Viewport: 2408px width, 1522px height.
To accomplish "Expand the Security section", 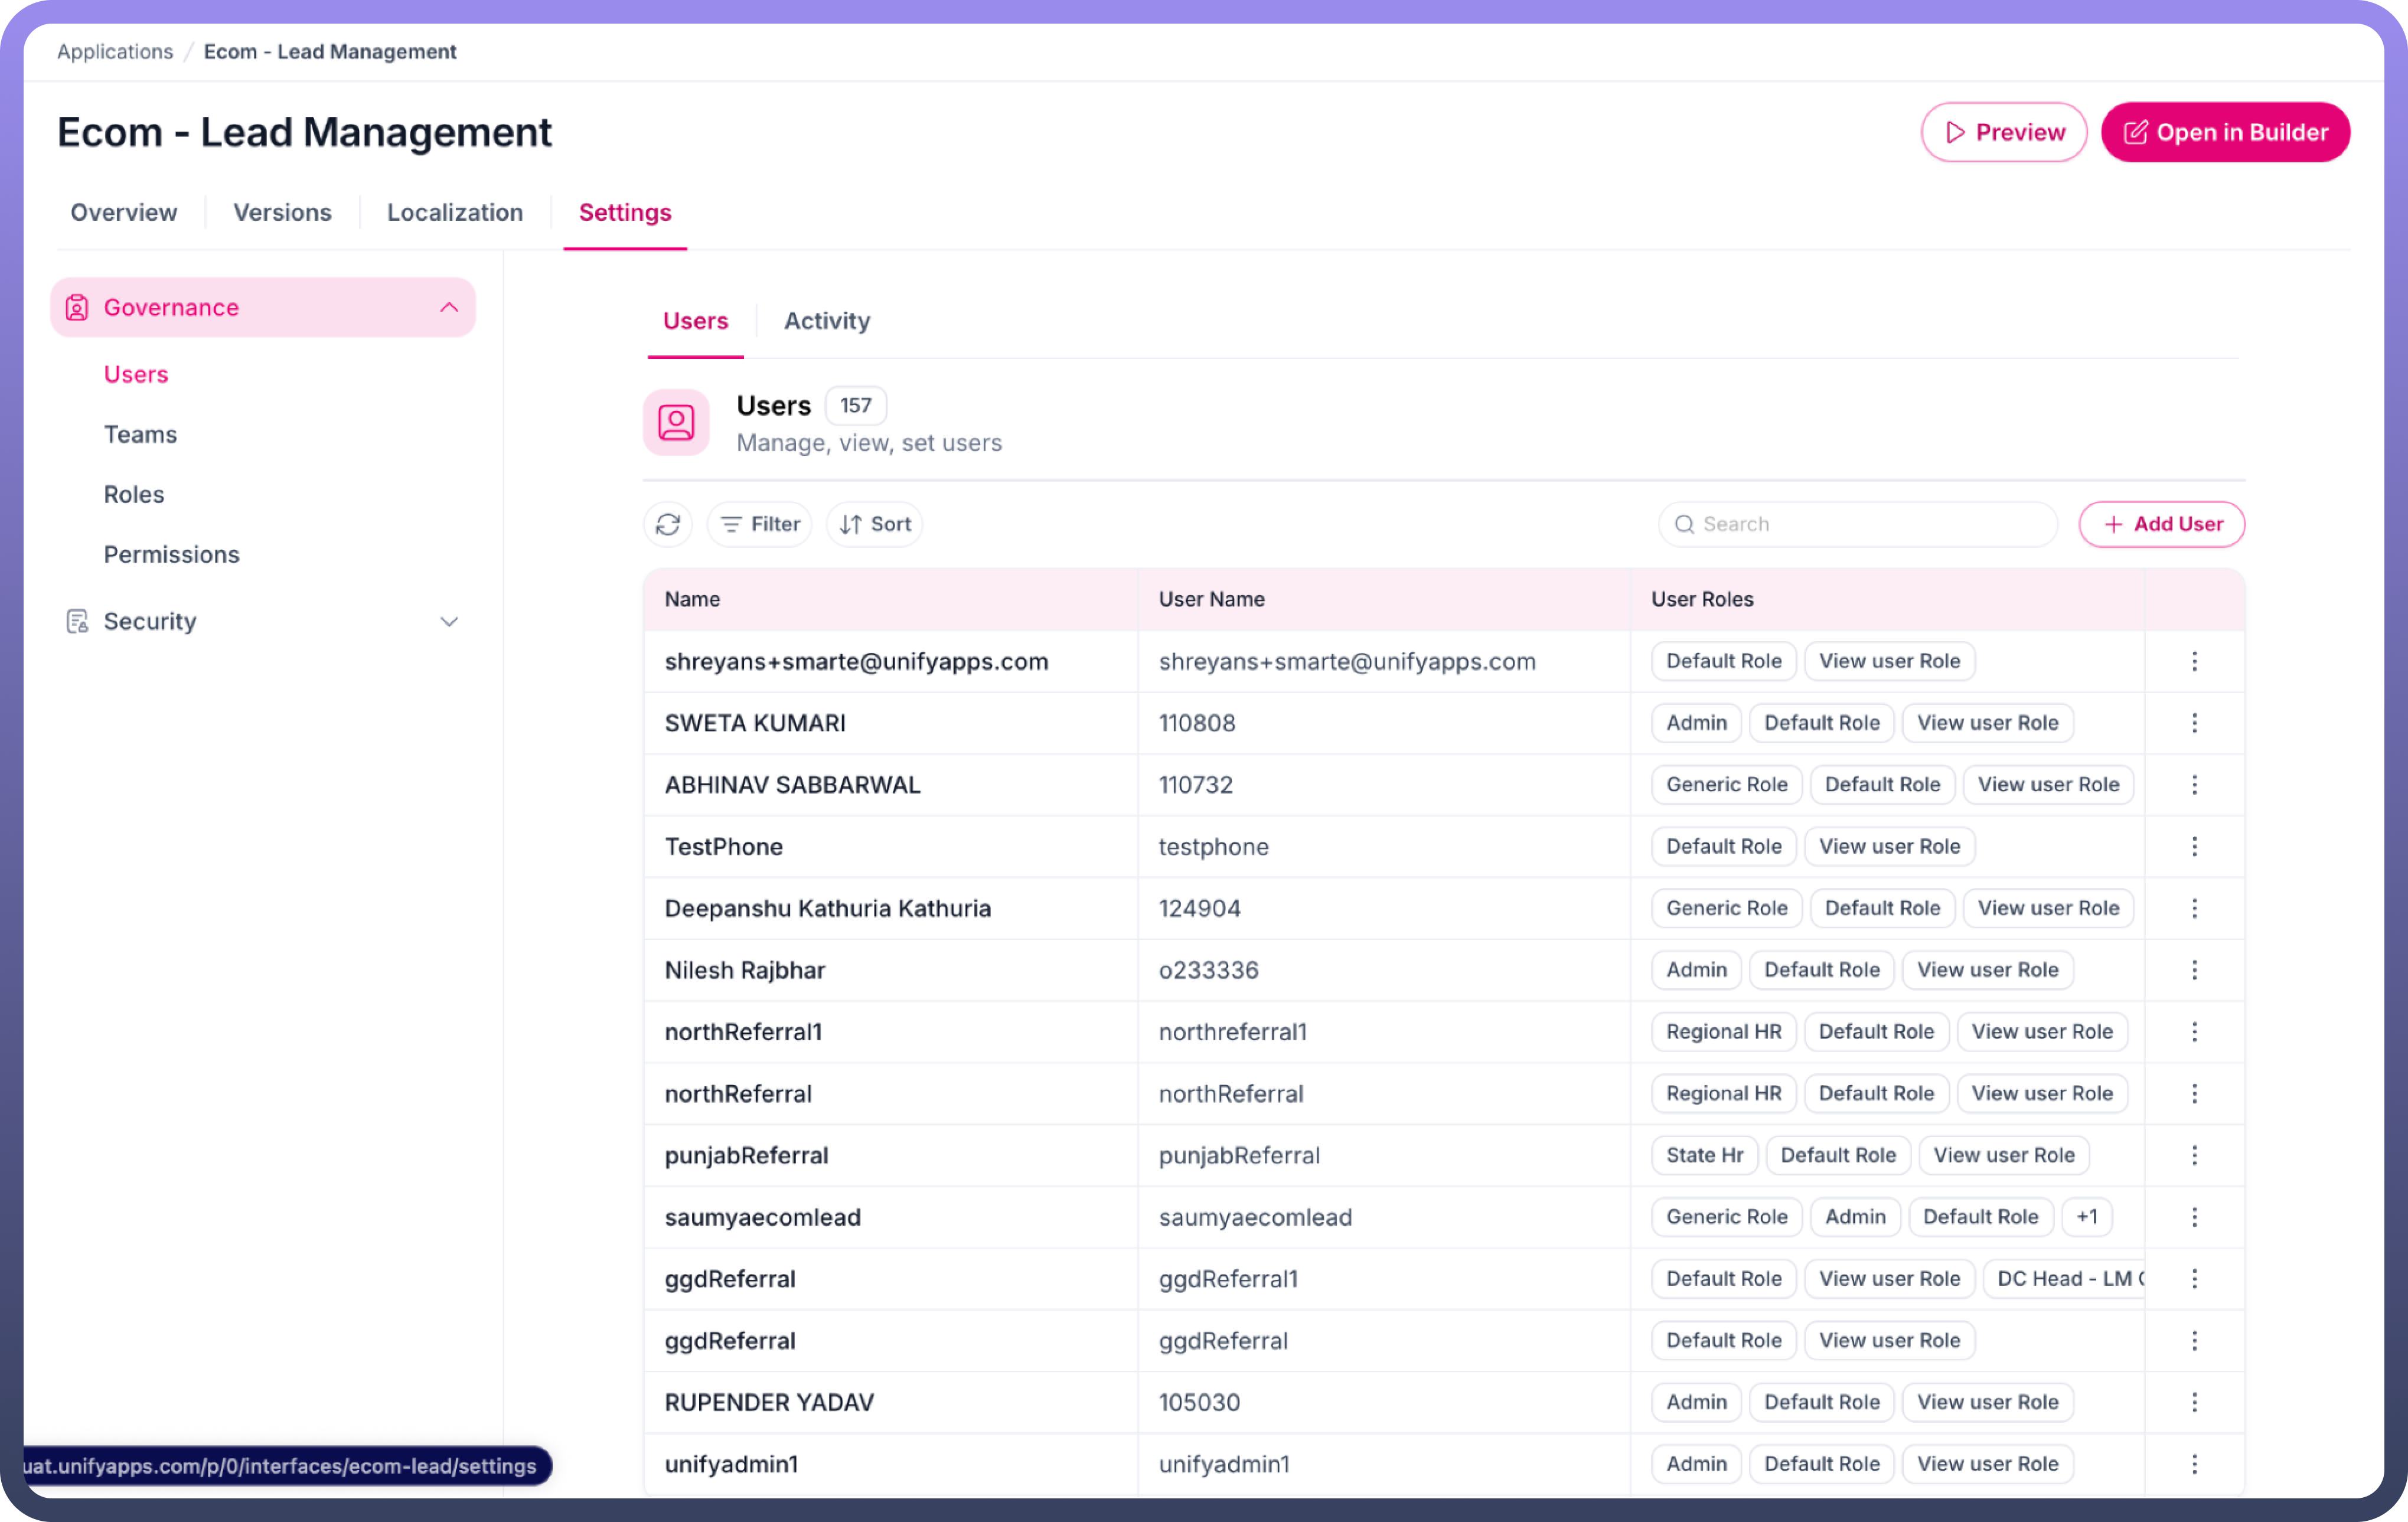I will coord(449,621).
